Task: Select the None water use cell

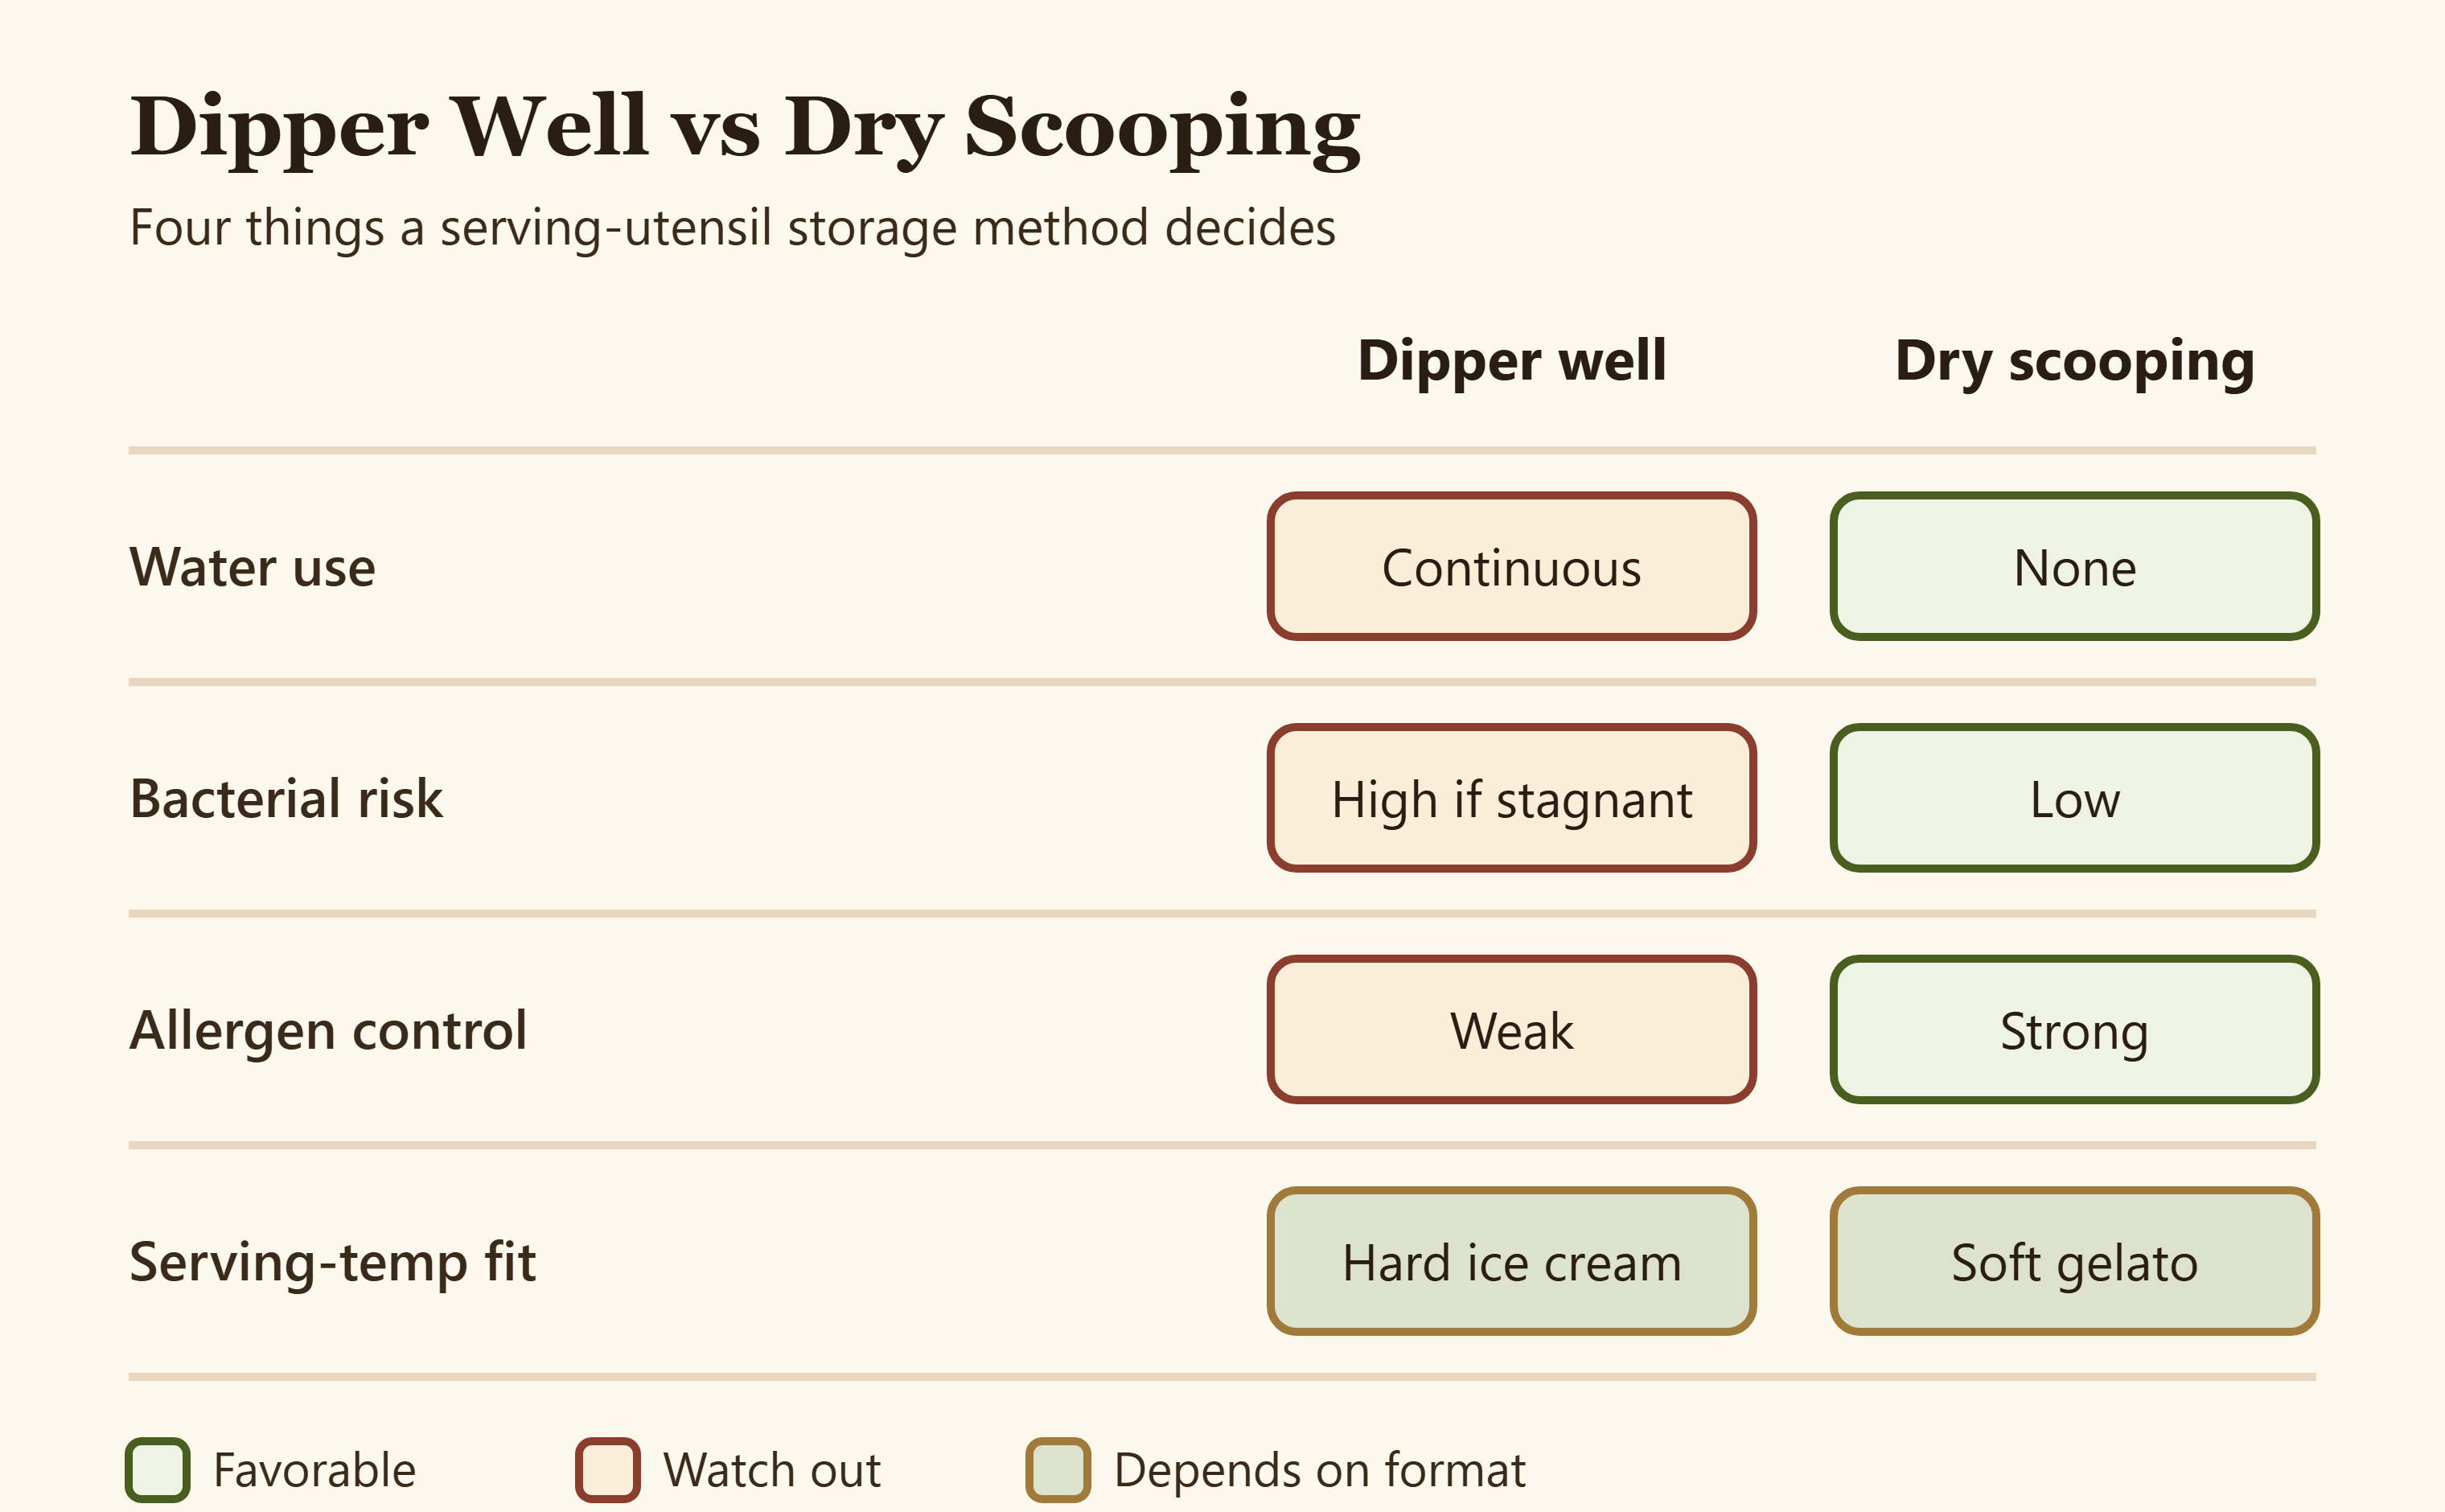Action: (2074, 566)
